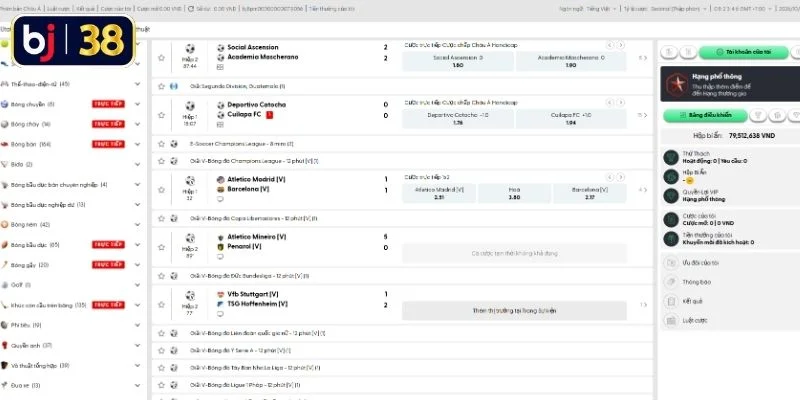
Task: Click the Bóng chuyền volleyball icon
Action: coord(5,104)
